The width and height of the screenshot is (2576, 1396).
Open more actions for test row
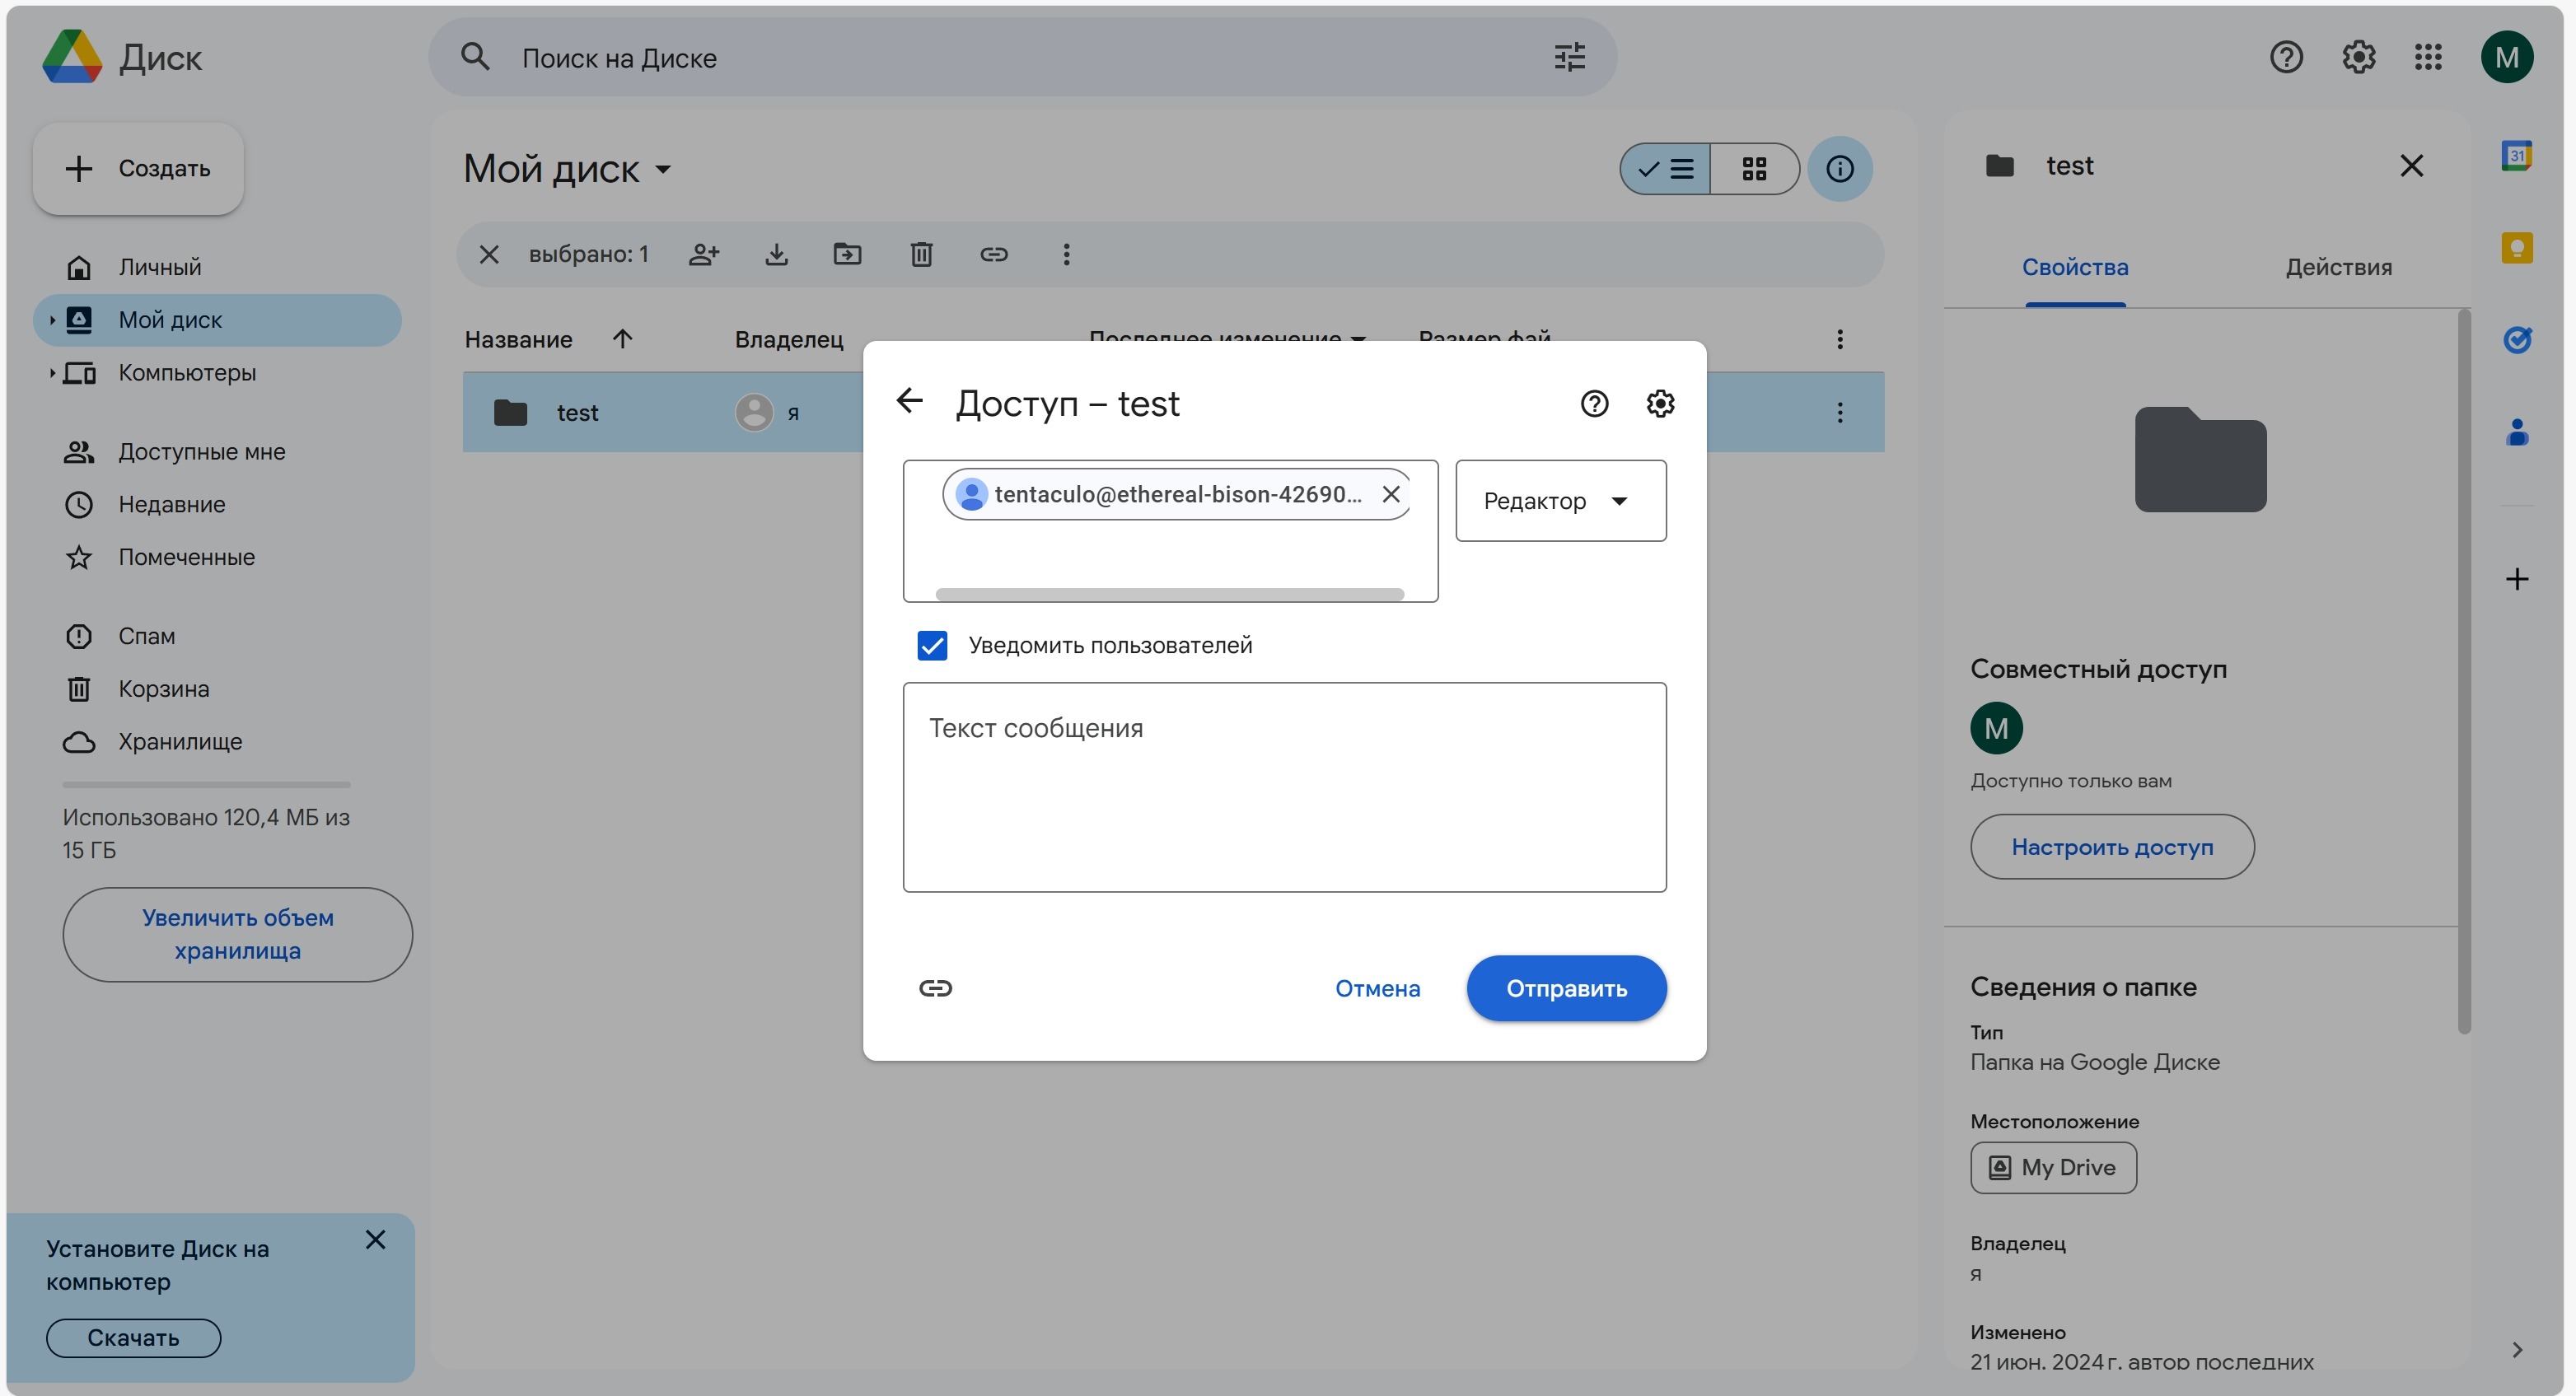pos(1839,412)
